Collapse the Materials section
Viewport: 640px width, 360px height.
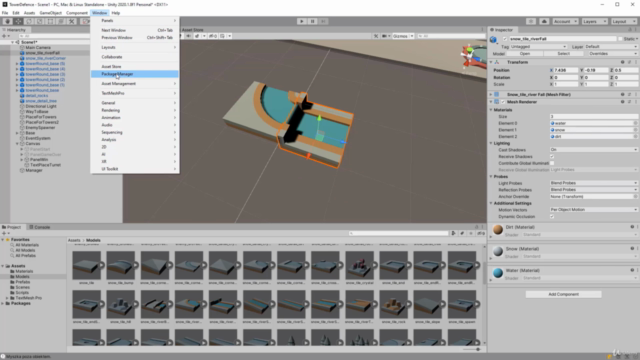[x=491, y=110]
